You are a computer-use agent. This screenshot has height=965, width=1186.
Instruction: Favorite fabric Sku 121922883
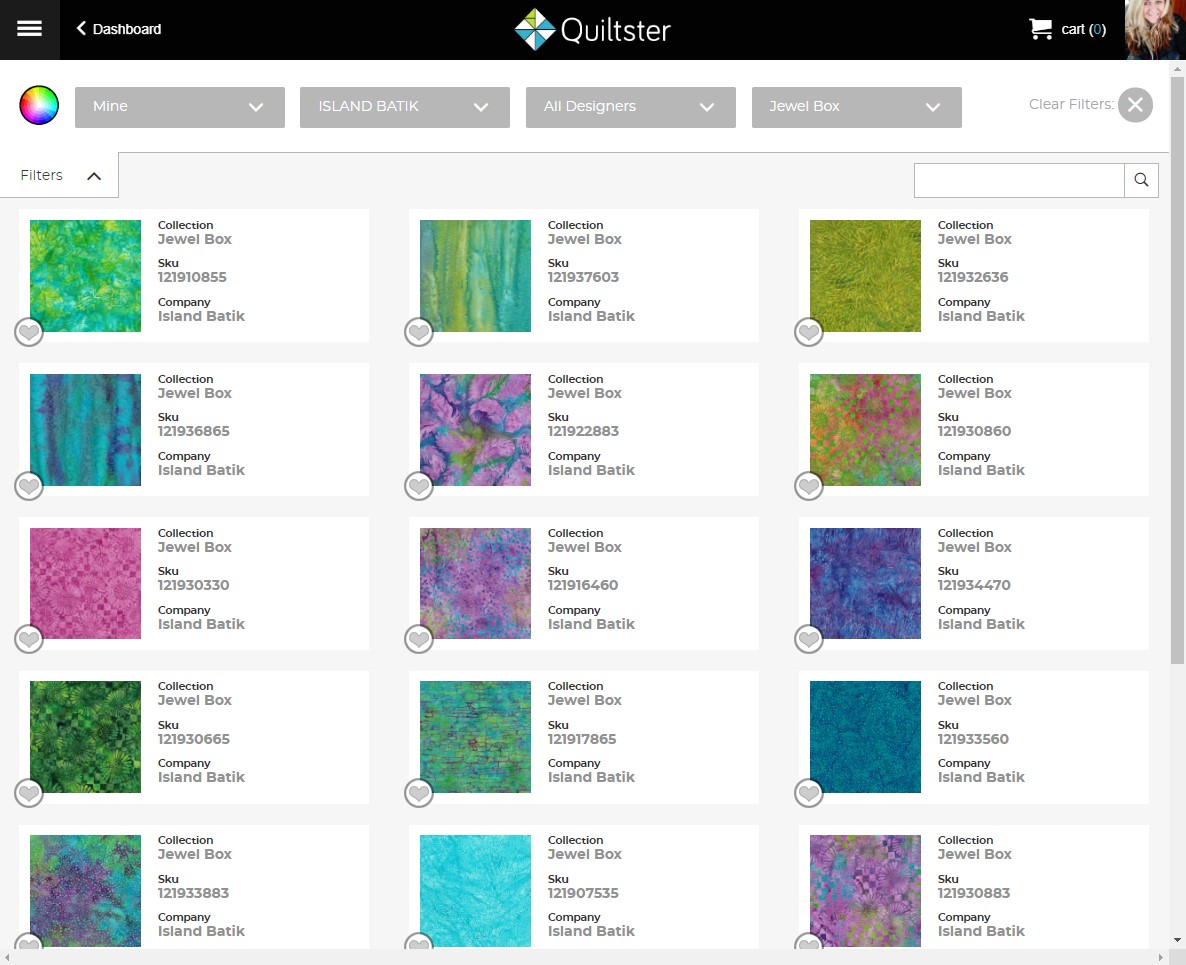[x=419, y=486]
